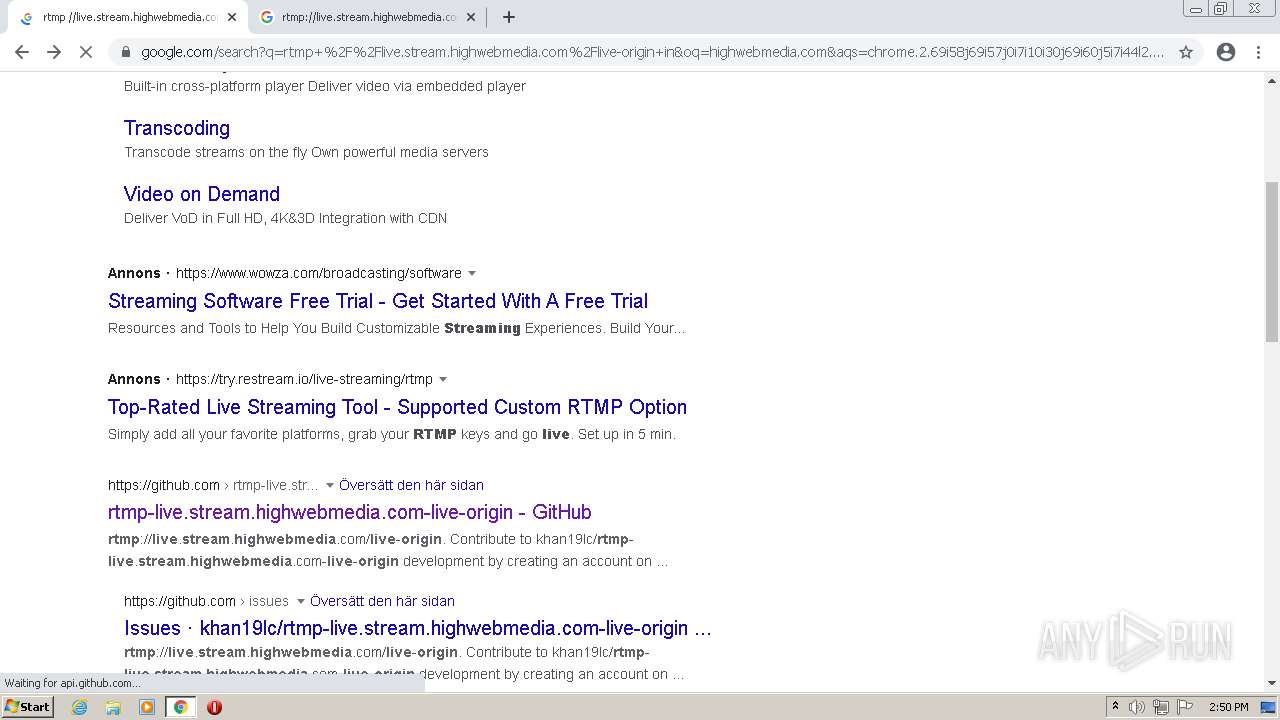Open media player from taskbar

147,707
